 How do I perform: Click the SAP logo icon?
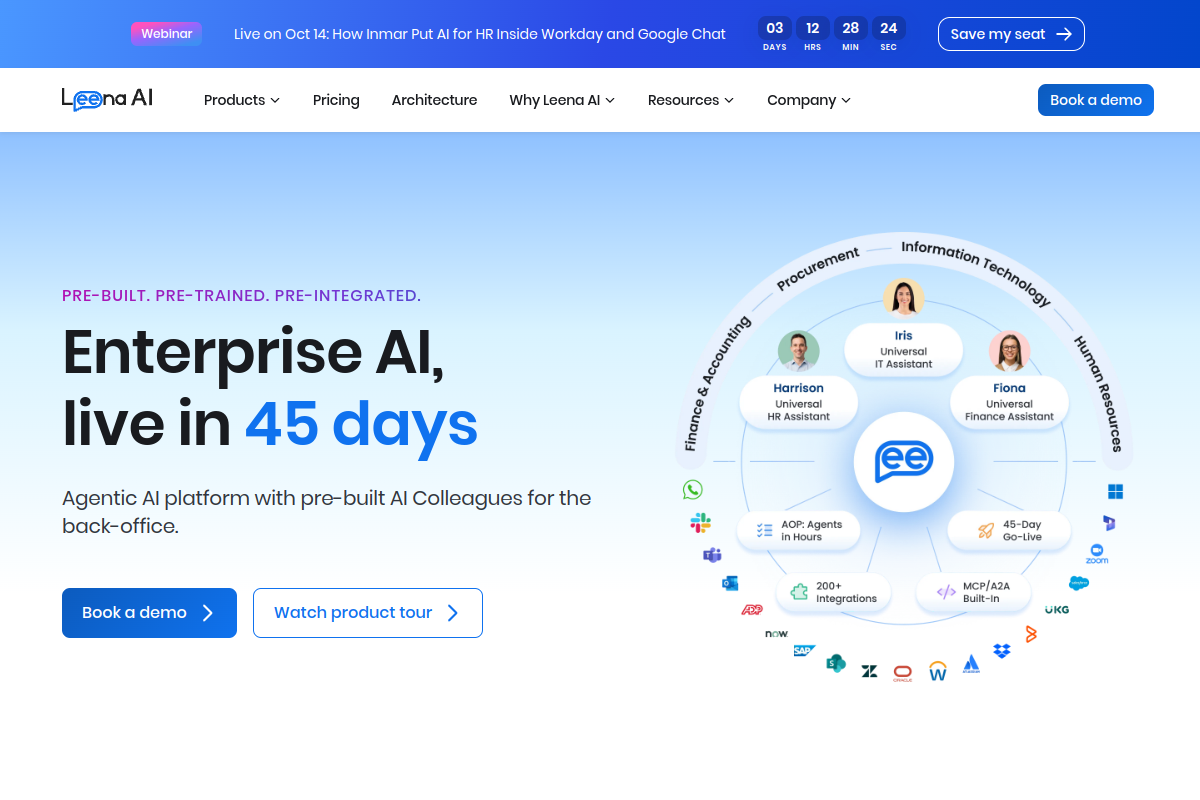pos(804,650)
